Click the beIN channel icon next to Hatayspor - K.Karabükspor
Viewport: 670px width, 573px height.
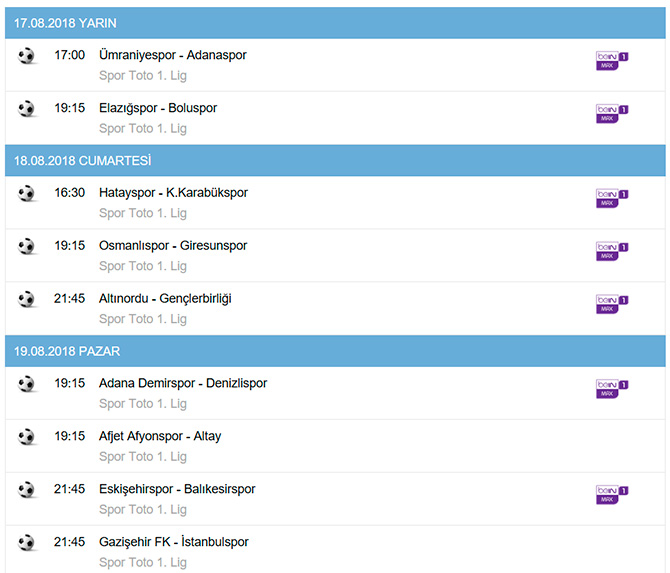(x=612, y=198)
